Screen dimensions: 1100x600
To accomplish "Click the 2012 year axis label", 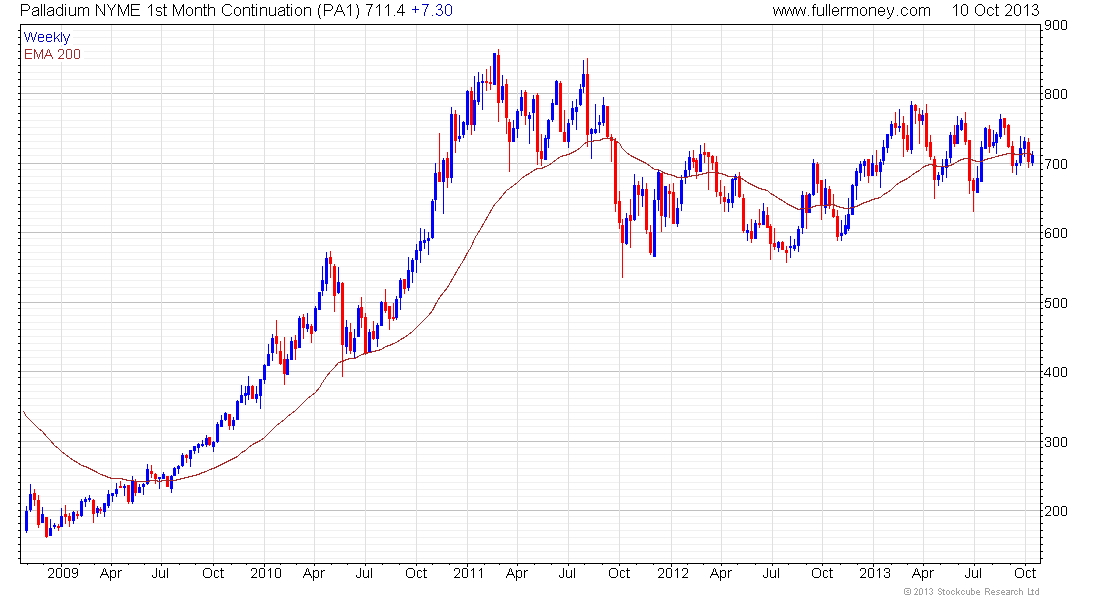I will coord(672,573).
